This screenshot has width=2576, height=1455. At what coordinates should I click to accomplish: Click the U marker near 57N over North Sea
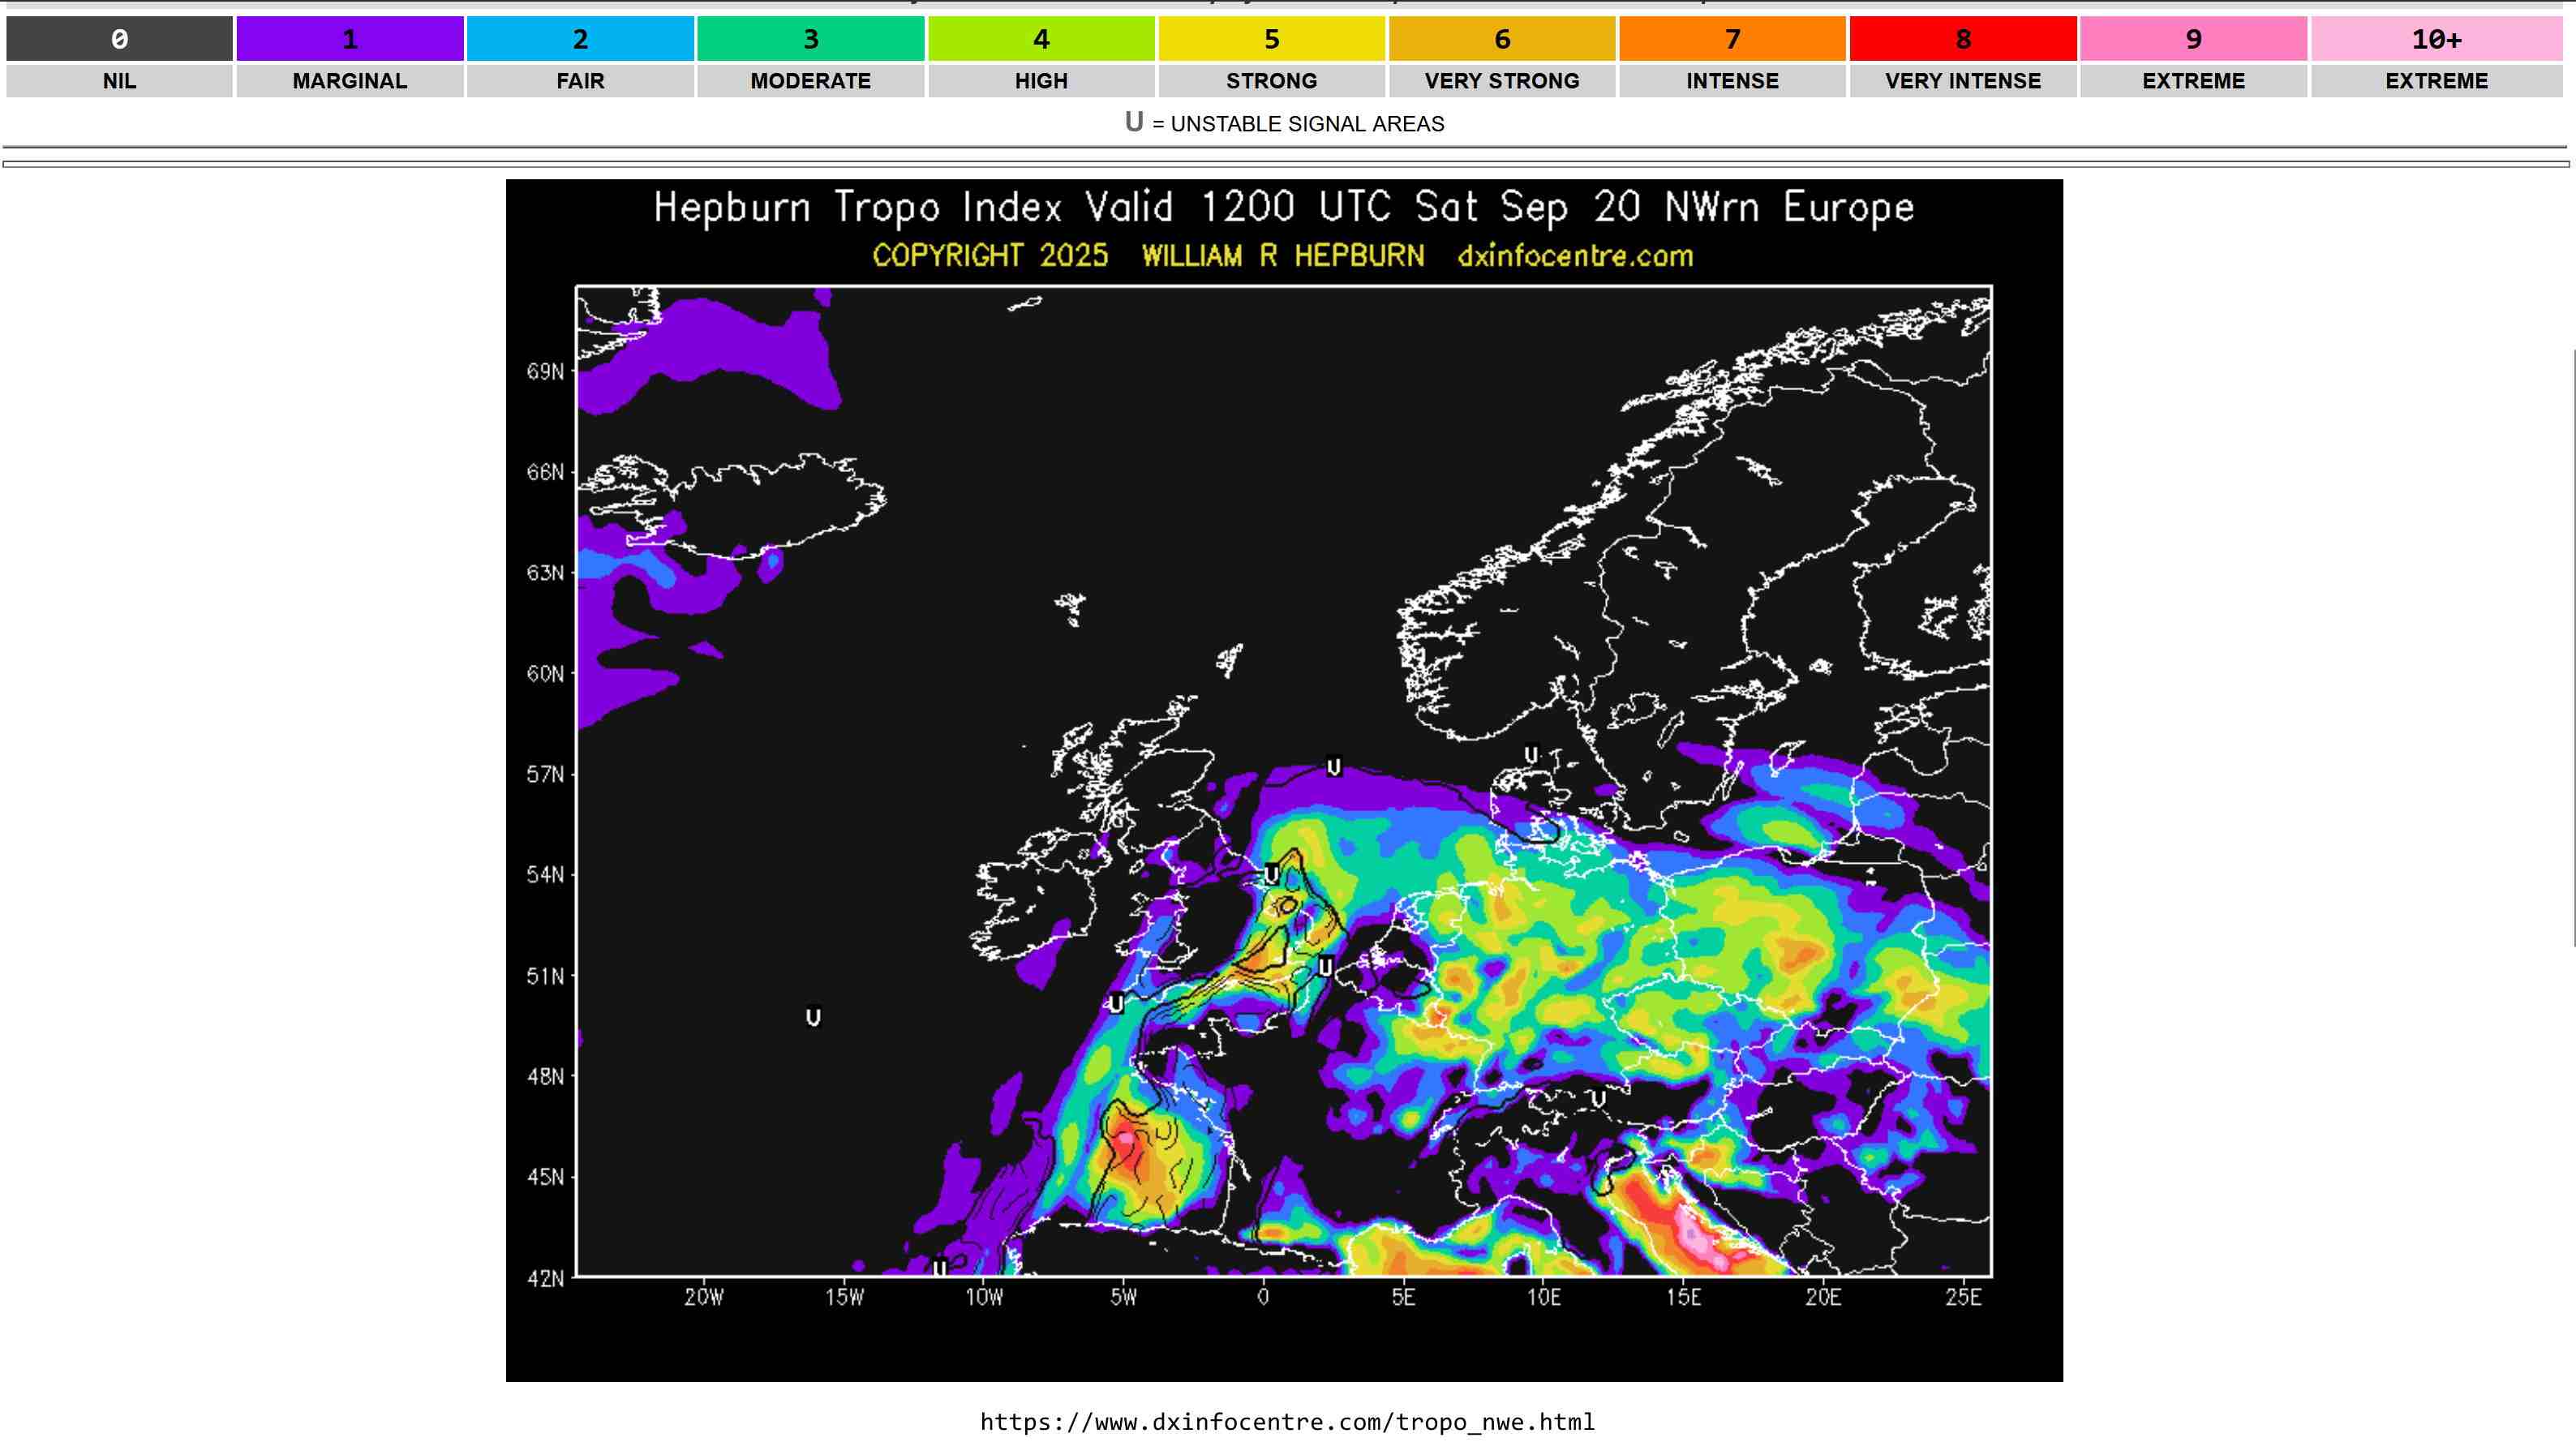1333,767
